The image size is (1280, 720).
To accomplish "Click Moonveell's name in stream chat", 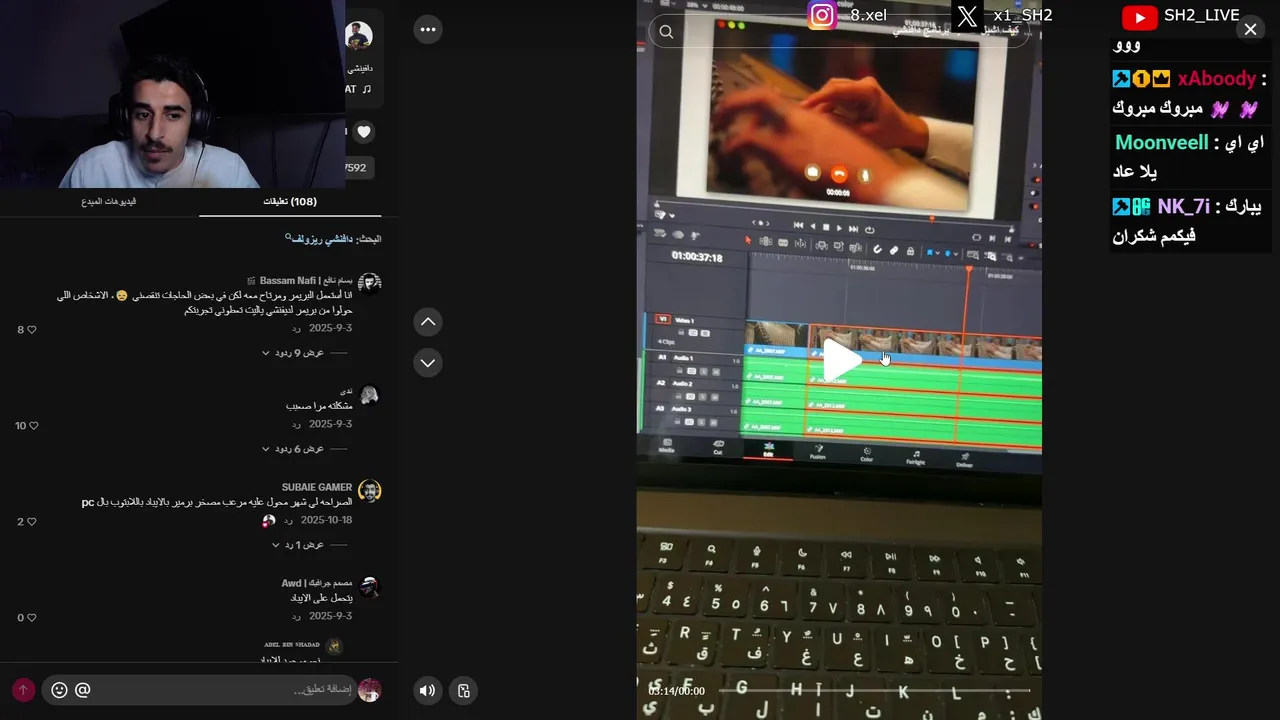I will point(1162,143).
